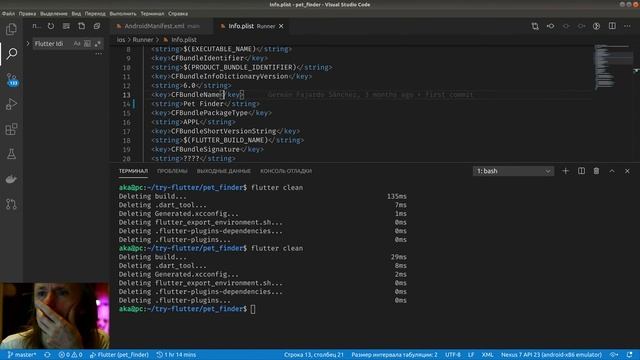Open the Выделение menu
Viewport: 640px width, 360px height.
pos(54,13)
